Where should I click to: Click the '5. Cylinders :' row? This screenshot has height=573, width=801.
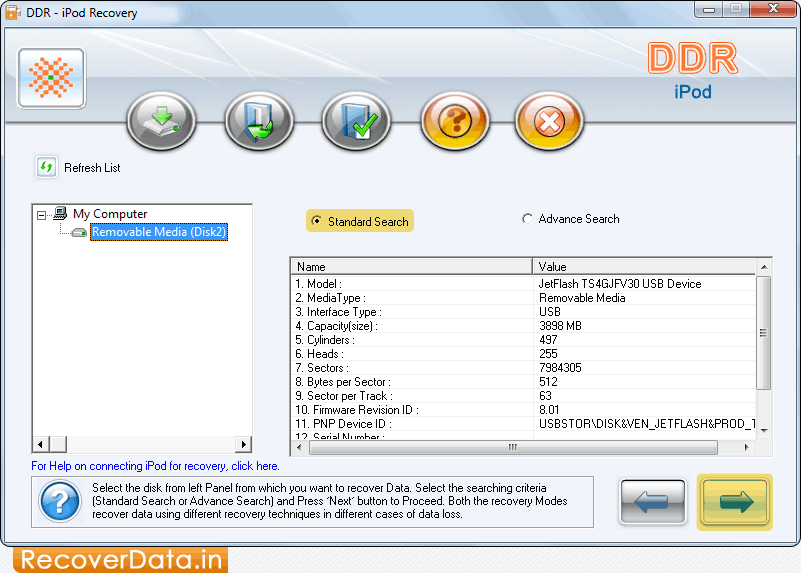[523, 340]
